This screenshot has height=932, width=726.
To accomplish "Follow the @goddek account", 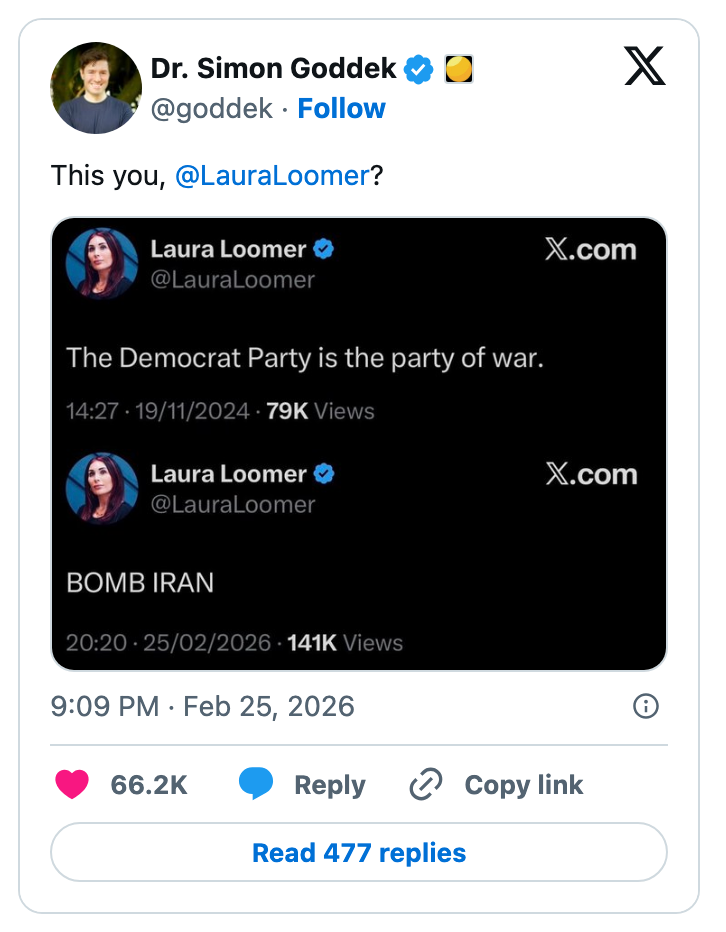I will tap(341, 108).
